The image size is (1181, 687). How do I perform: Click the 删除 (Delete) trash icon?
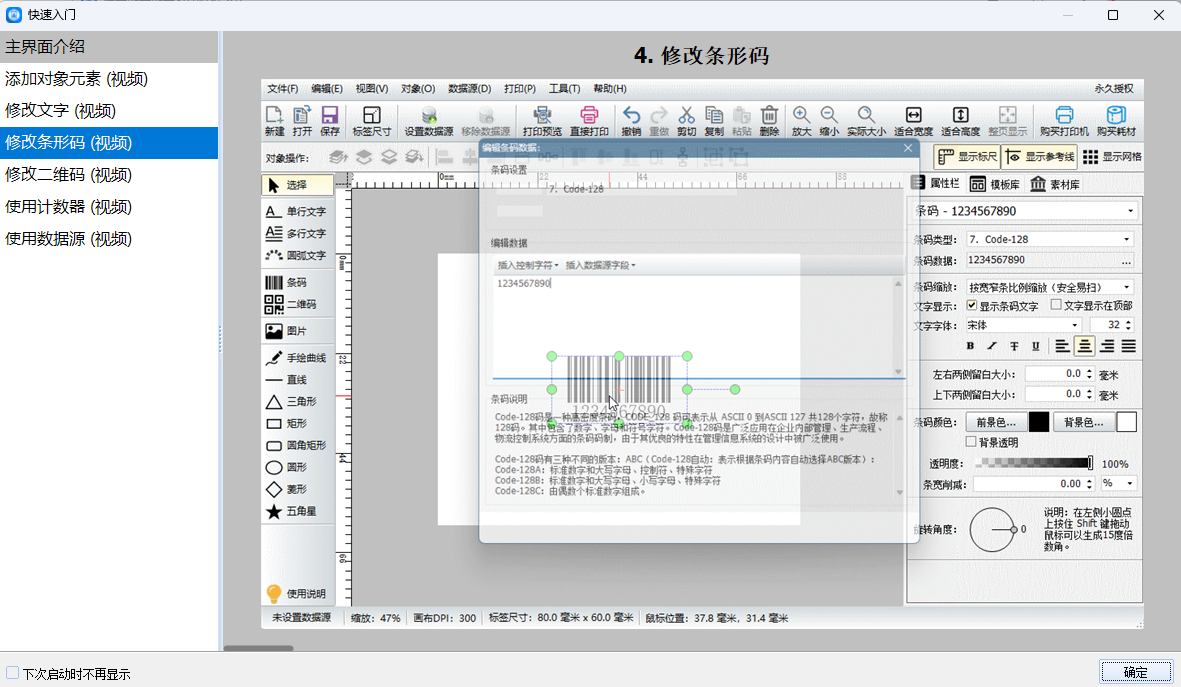coord(769,121)
